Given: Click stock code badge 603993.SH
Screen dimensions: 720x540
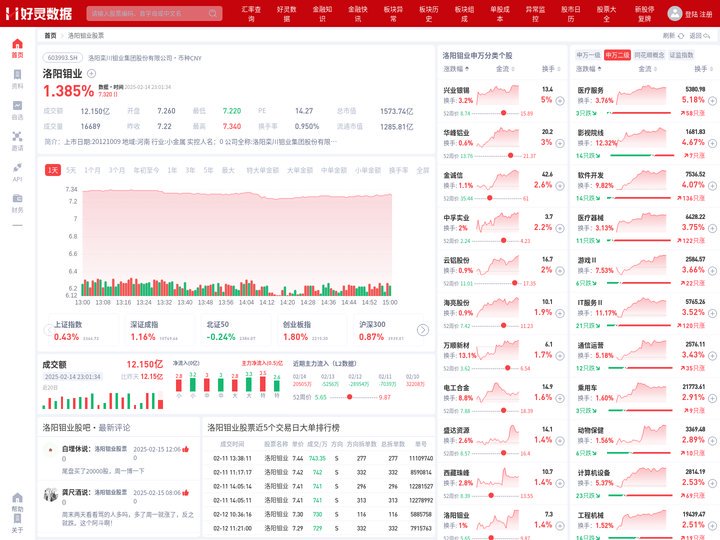Looking at the screenshot, I should click(63, 58).
